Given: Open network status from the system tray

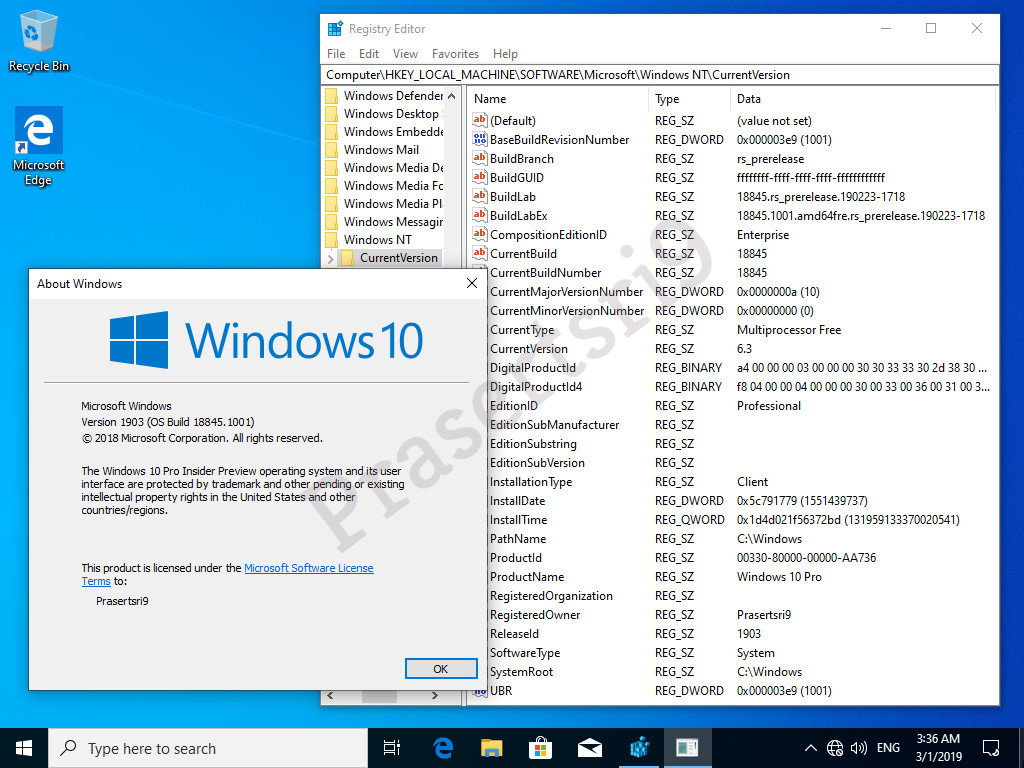Looking at the screenshot, I should pyautogui.click(x=835, y=748).
